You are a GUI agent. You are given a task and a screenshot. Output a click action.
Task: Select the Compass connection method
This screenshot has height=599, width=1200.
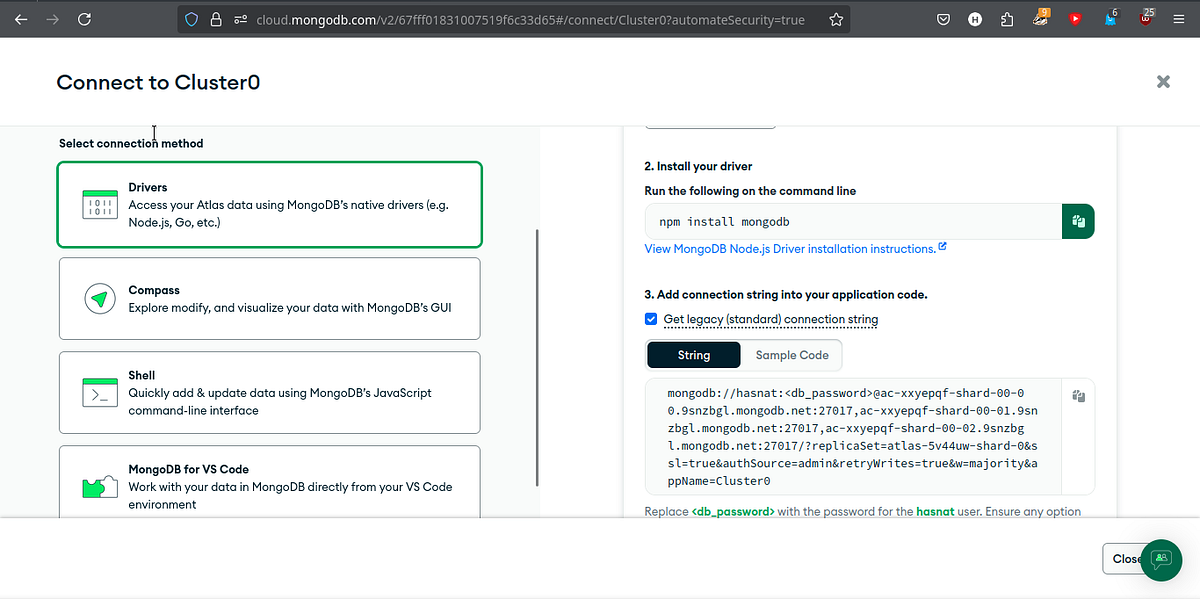[x=270, y=298]
